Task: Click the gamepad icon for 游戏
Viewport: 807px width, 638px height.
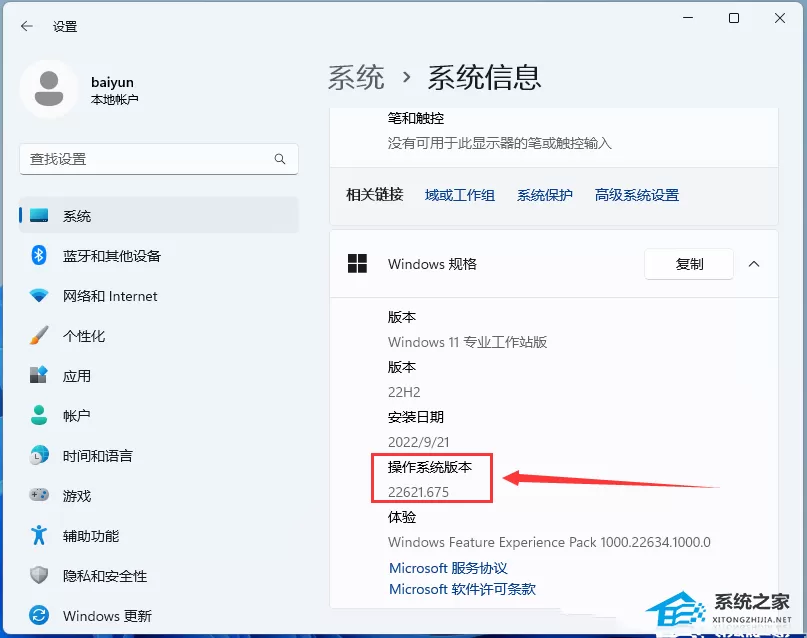Action: 39,495
